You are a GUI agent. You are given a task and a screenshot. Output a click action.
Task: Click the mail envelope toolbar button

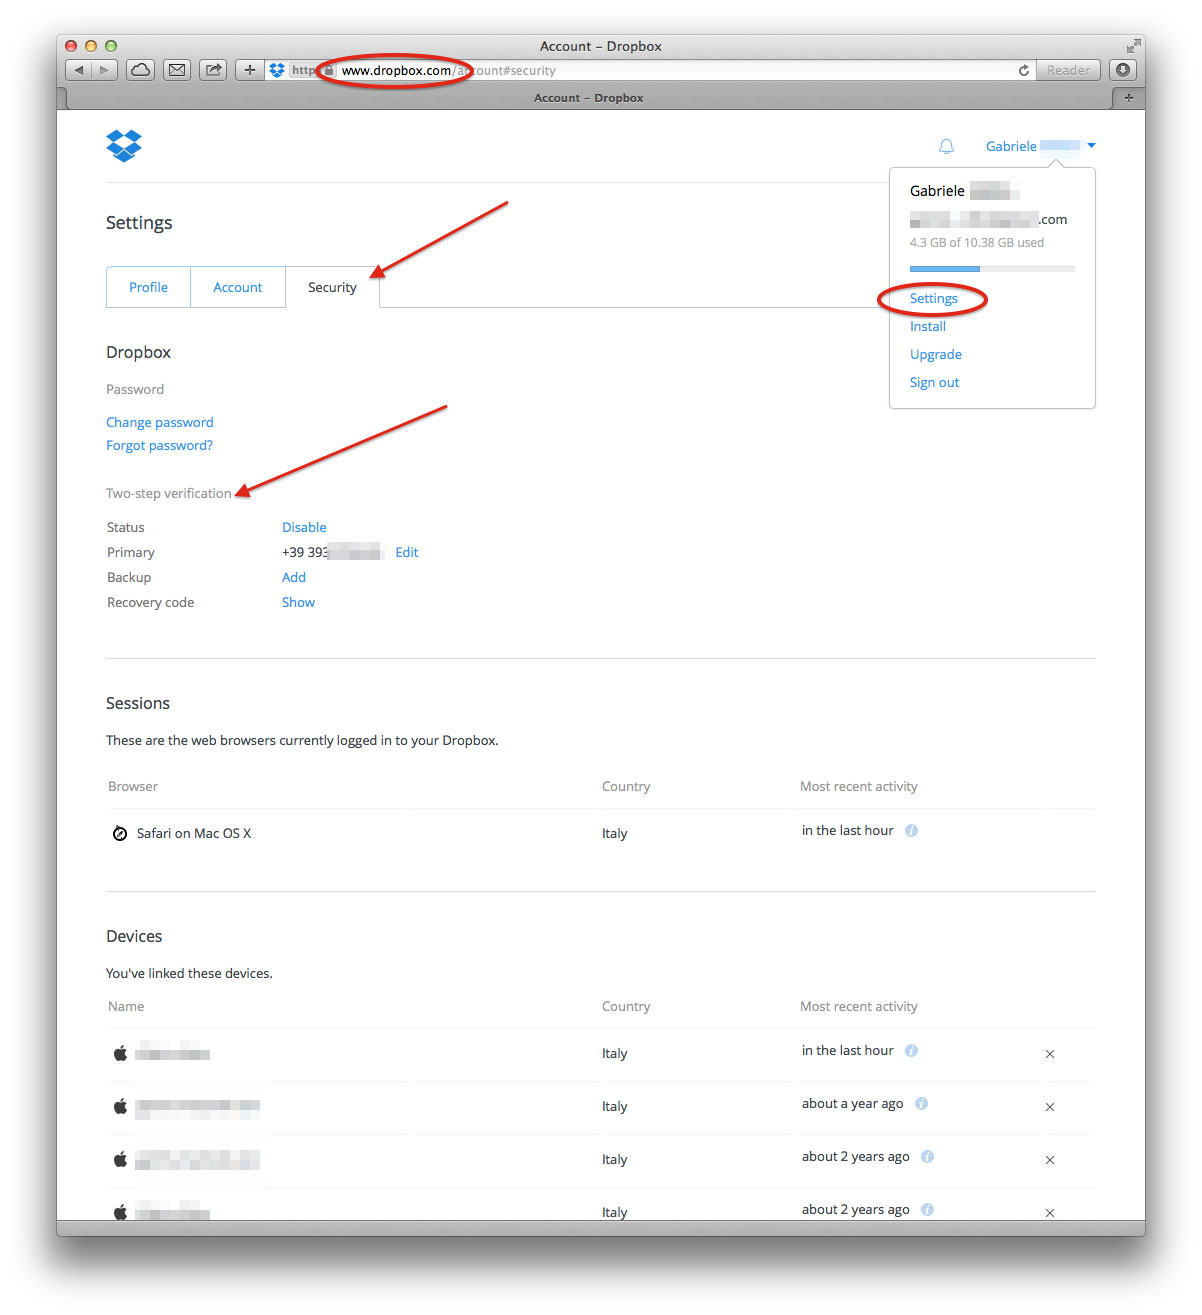click(x=177, y=70)
